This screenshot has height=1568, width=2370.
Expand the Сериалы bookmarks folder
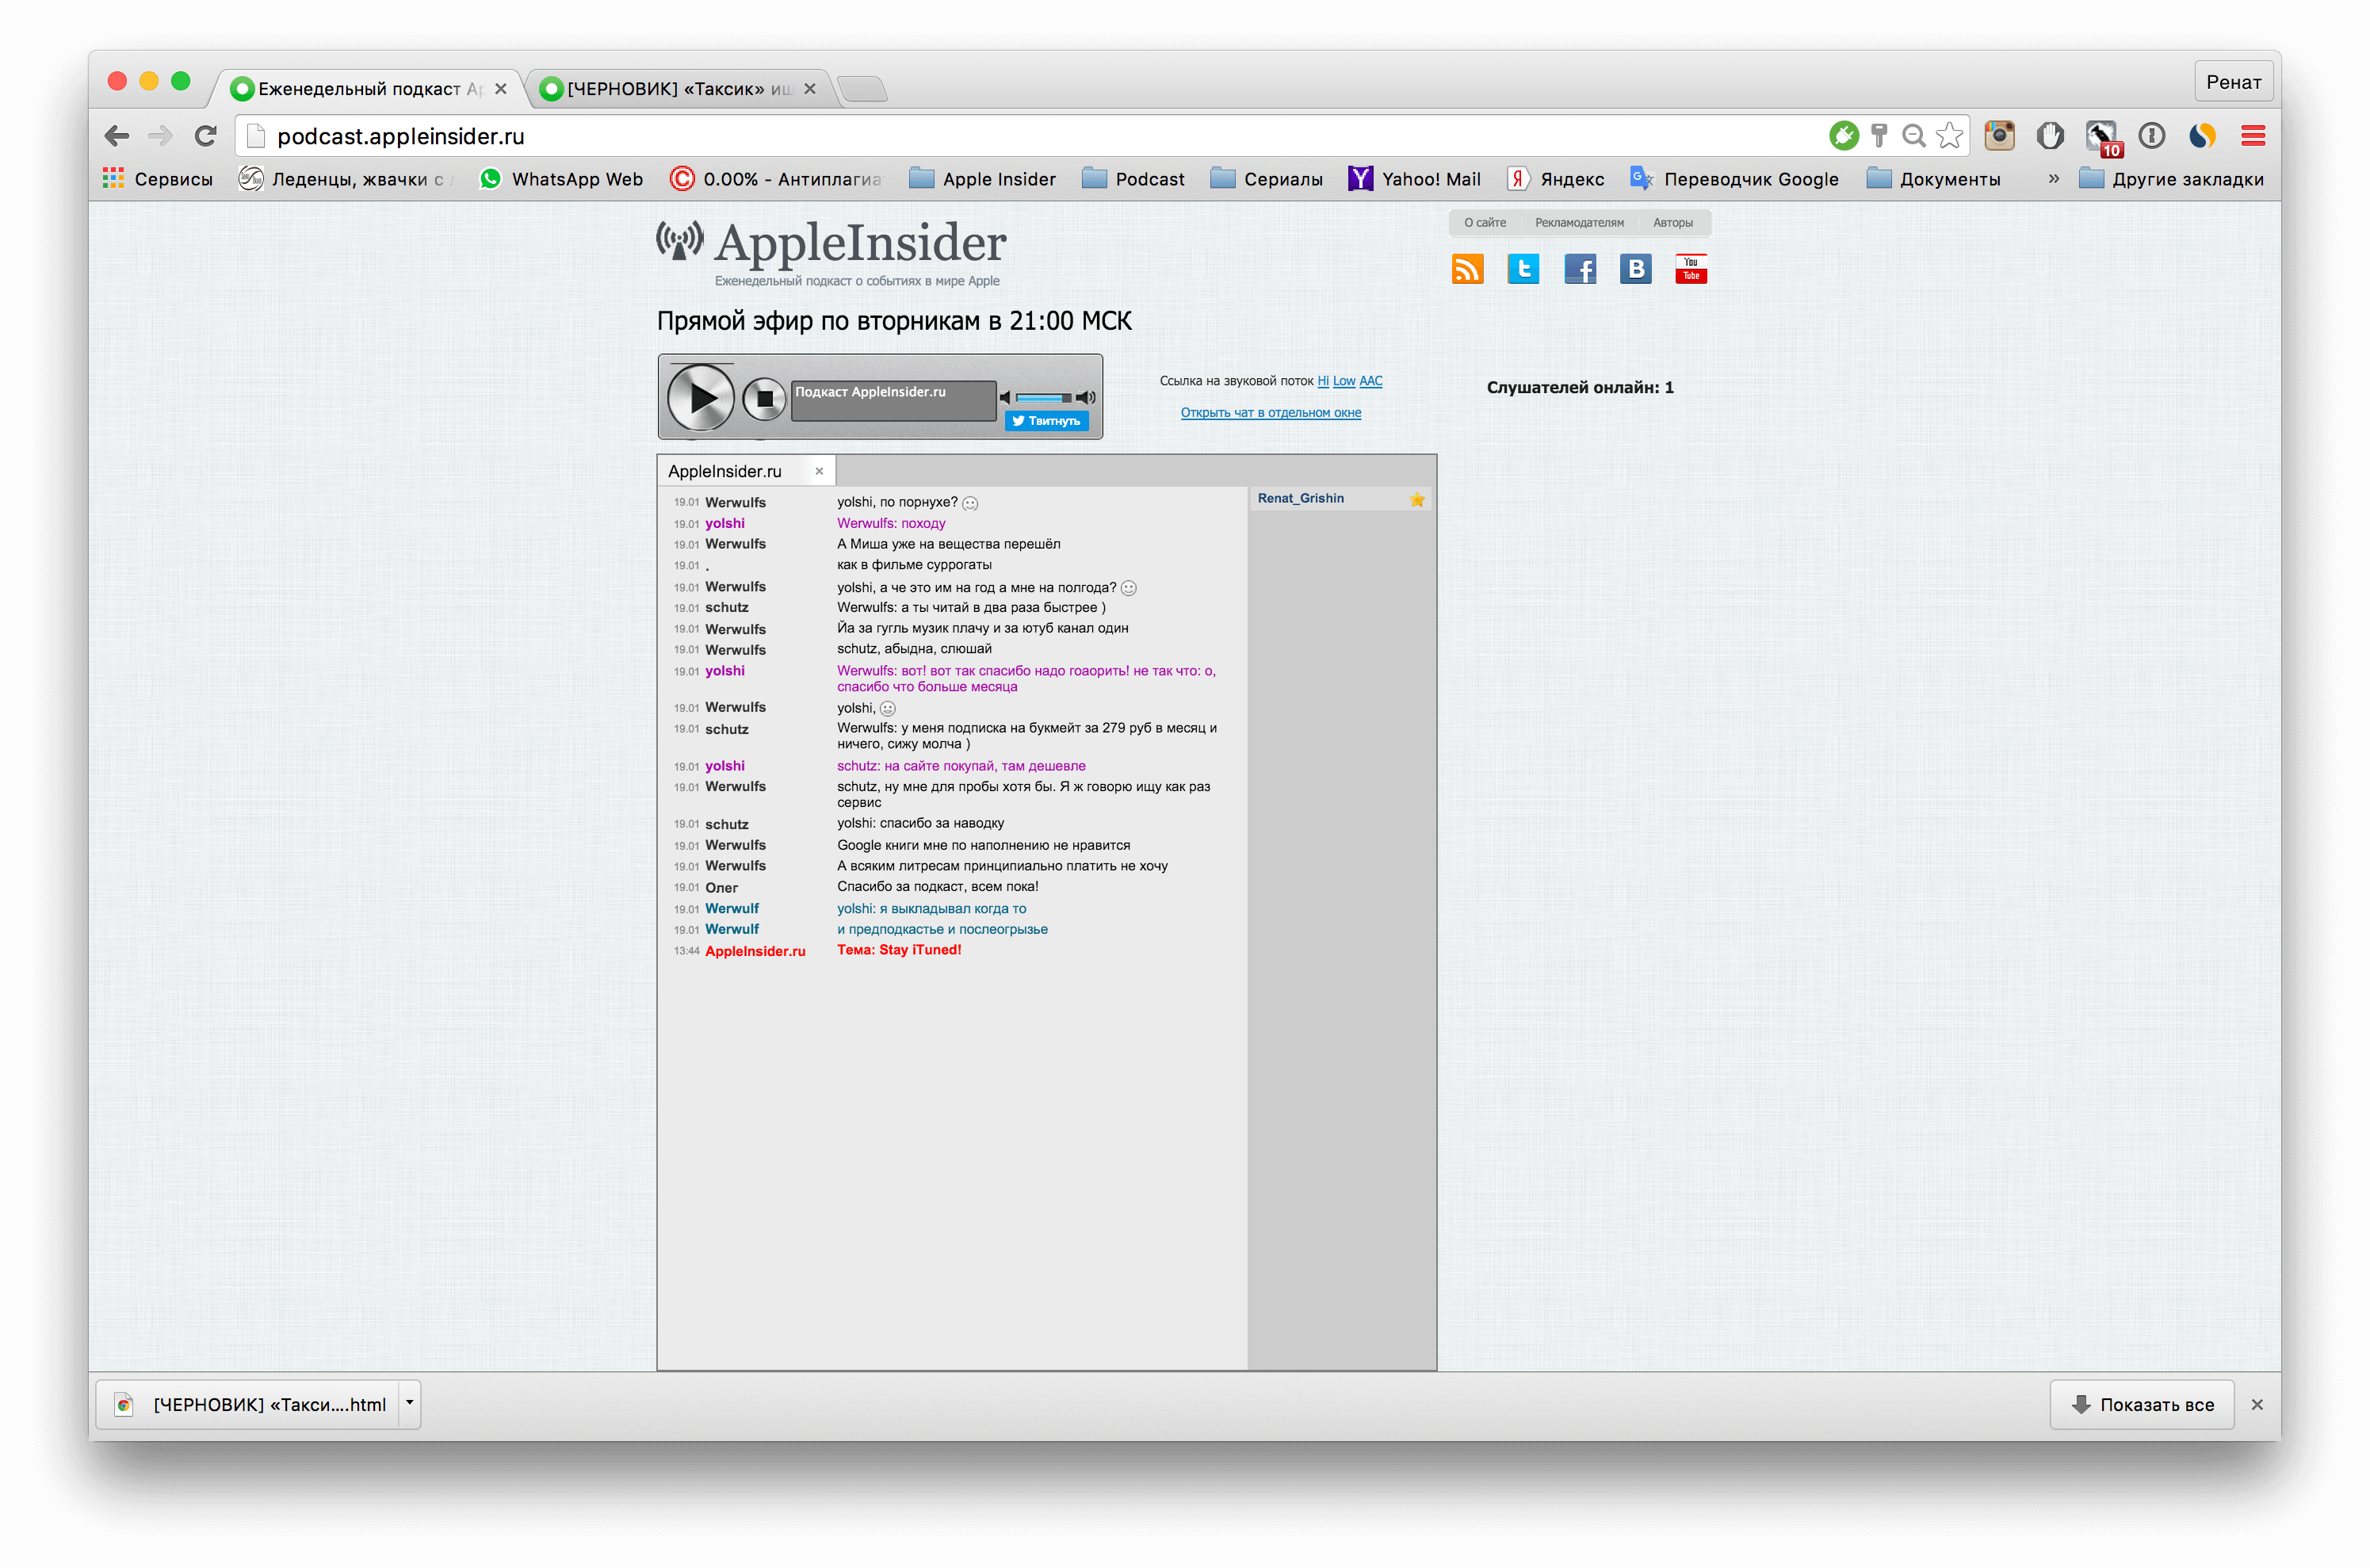click(x=1266, y=179)
